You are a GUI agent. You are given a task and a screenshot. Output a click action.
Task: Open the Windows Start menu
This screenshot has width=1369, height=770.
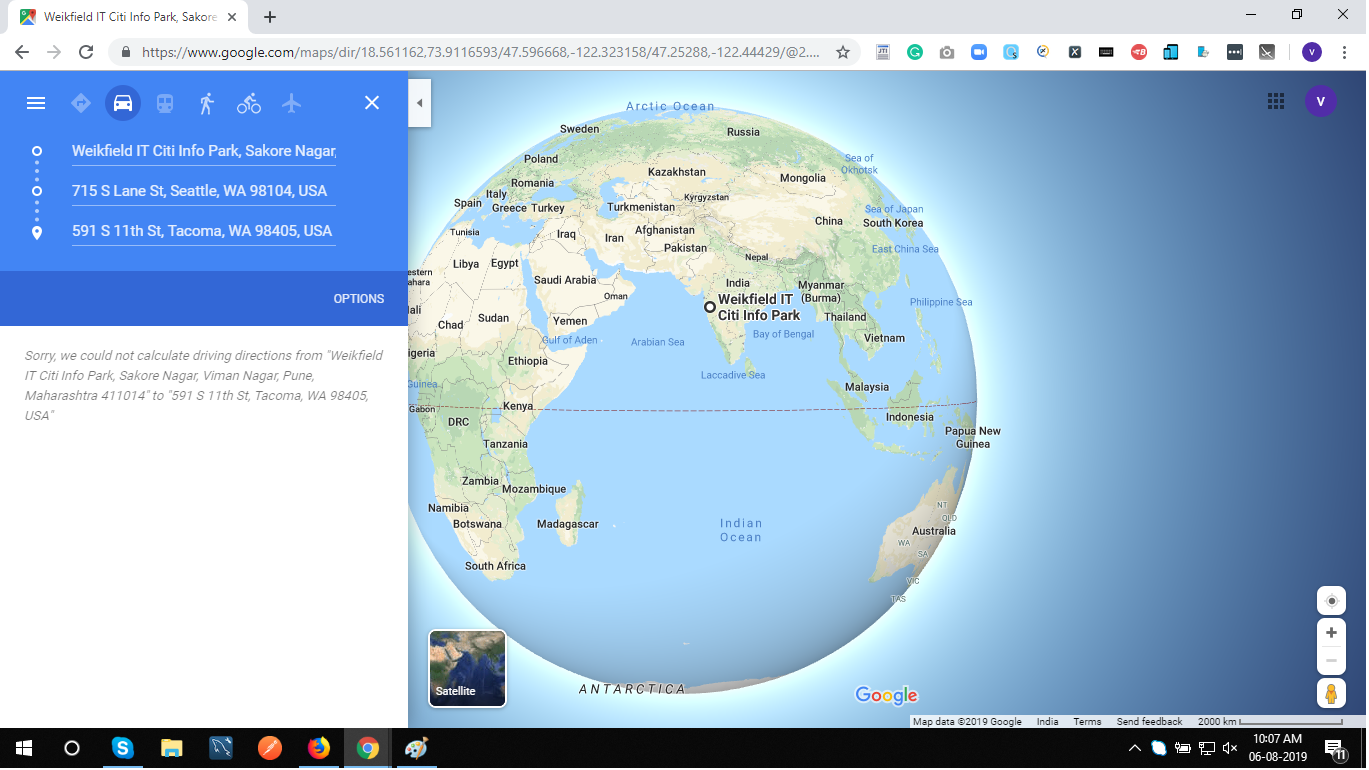pyautogui.click(x=23, y=748)
